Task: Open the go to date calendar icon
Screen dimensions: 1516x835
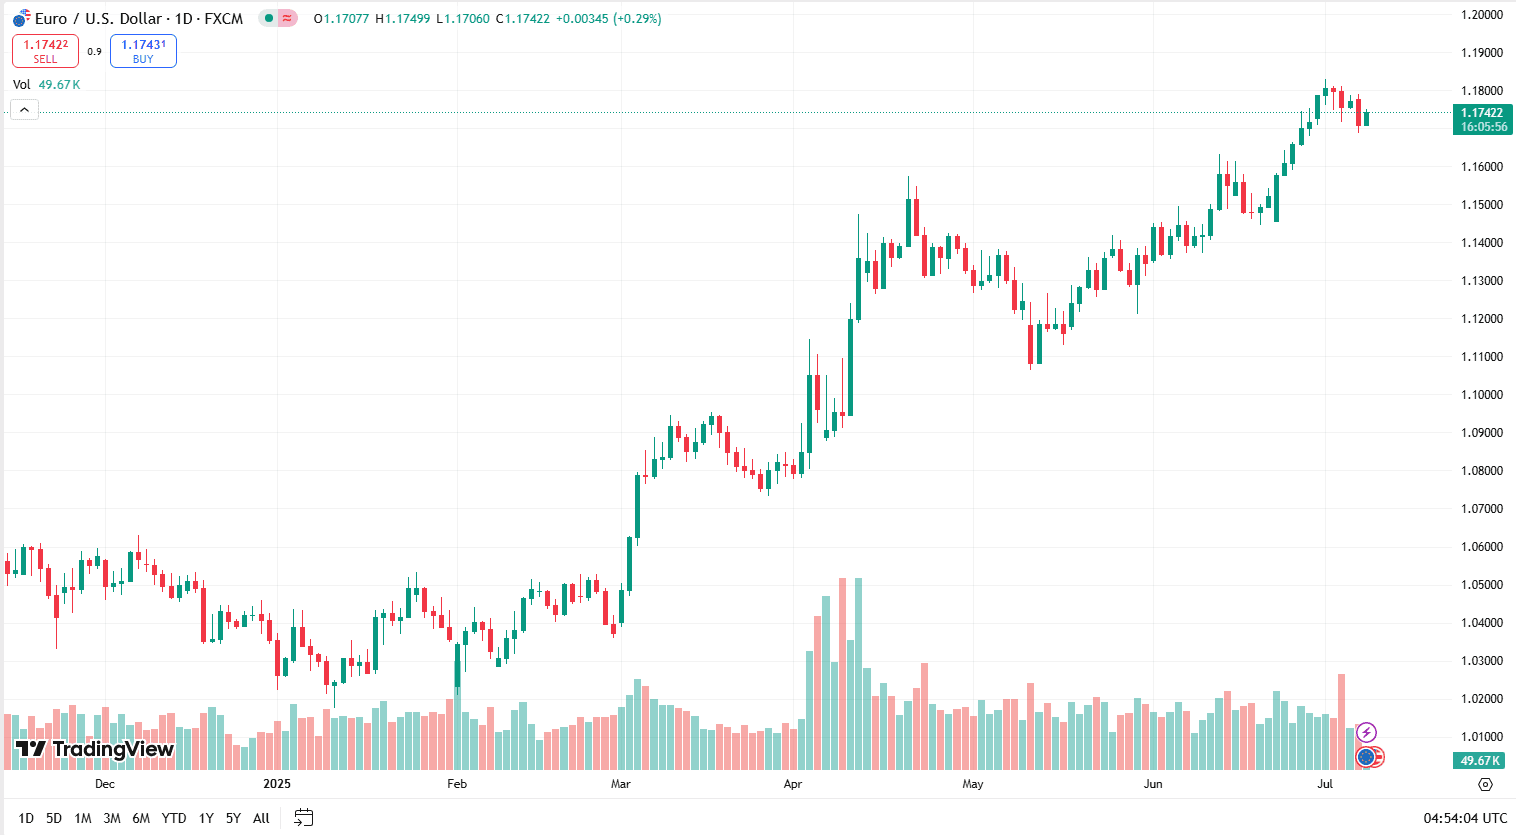Action: click(304, 818)
